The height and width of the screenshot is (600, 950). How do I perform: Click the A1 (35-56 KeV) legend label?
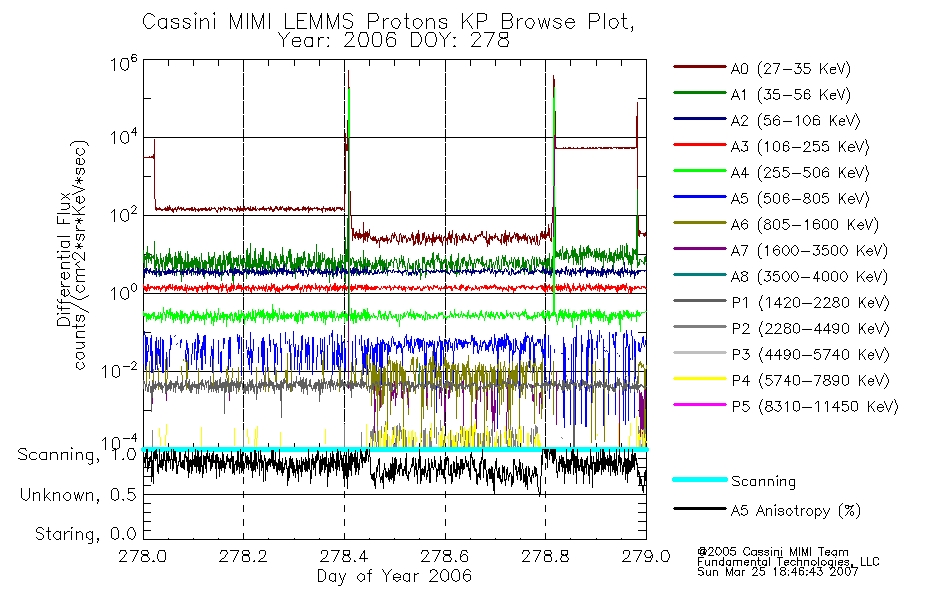(x=791, y=95)
